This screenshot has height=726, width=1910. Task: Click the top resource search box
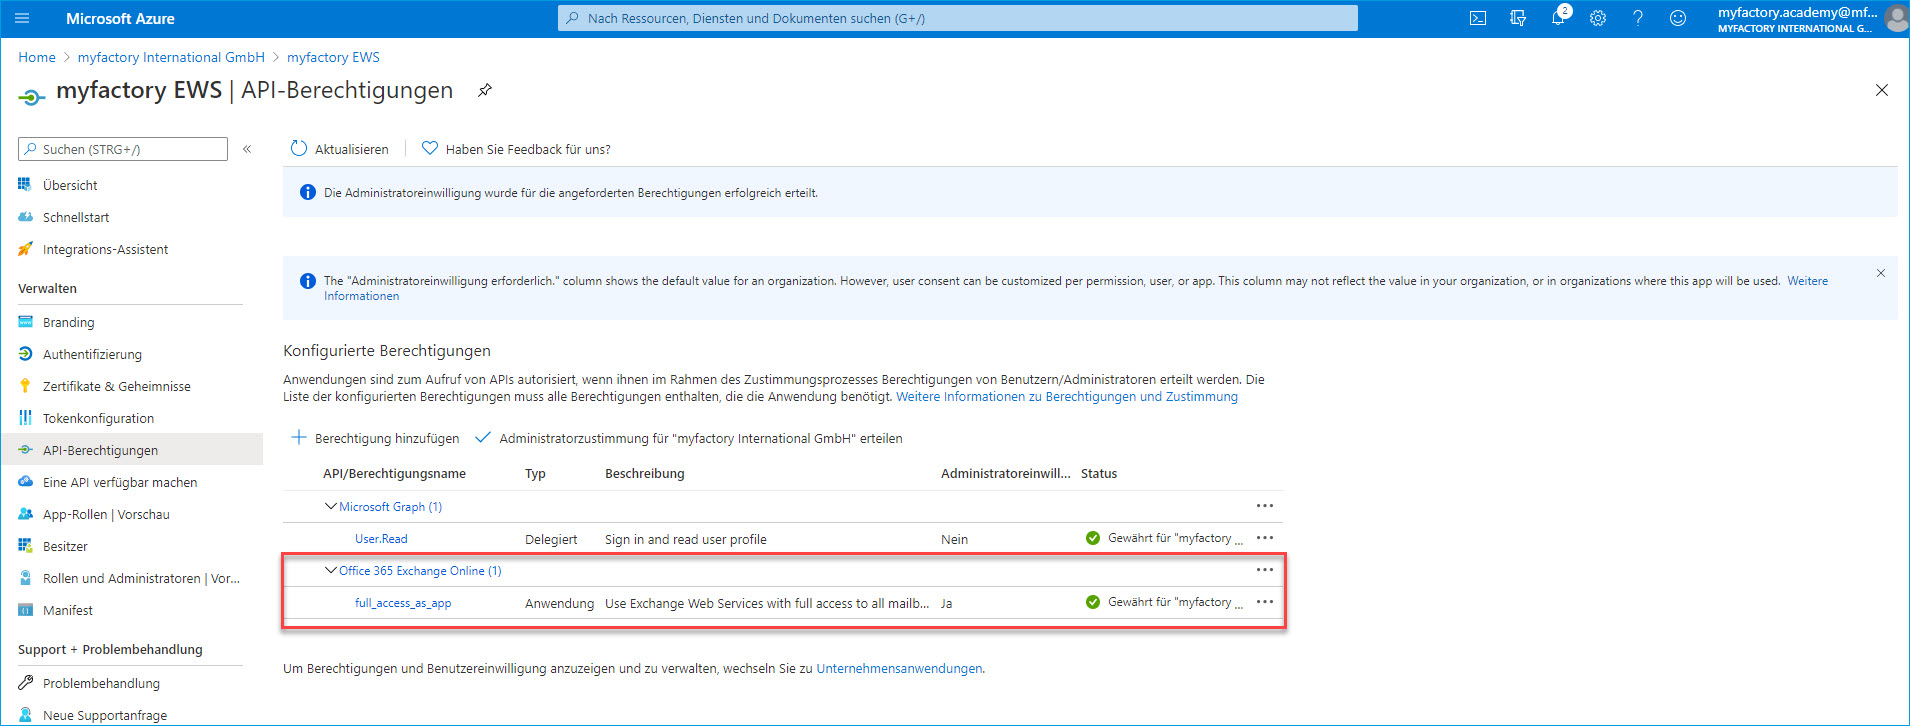click(958, 18)
